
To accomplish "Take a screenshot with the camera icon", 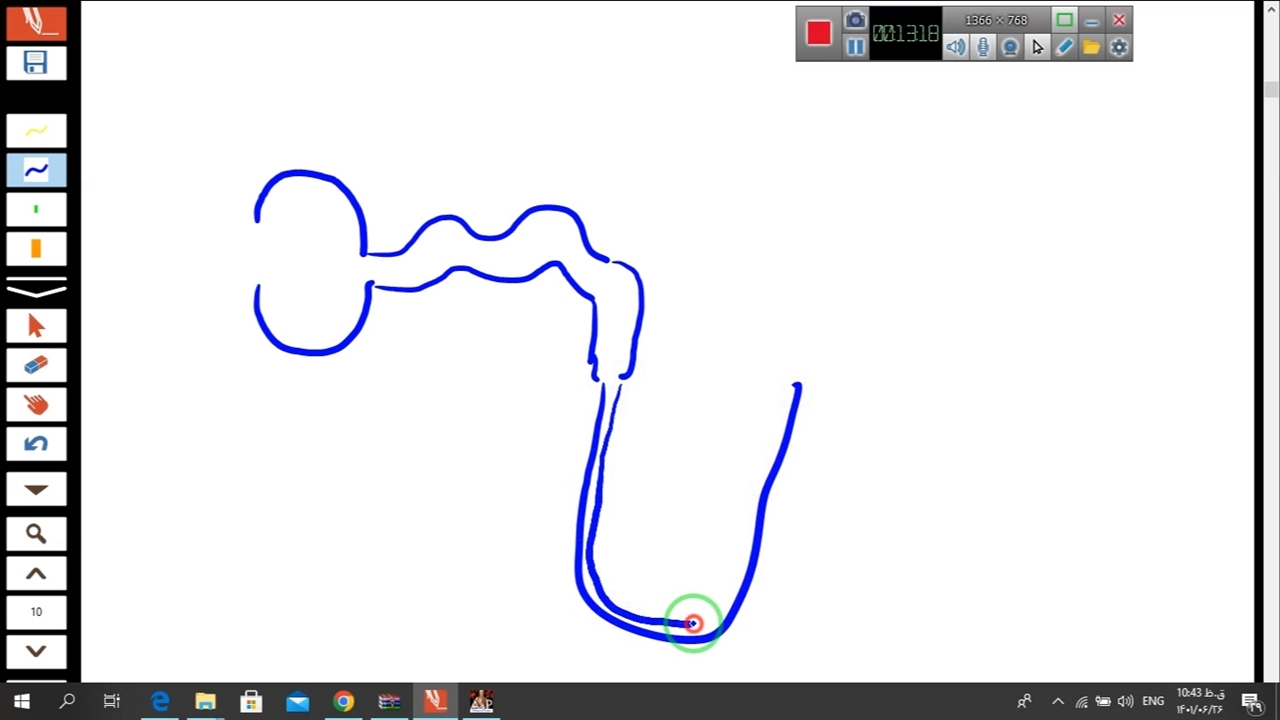I will coord(855,20).
